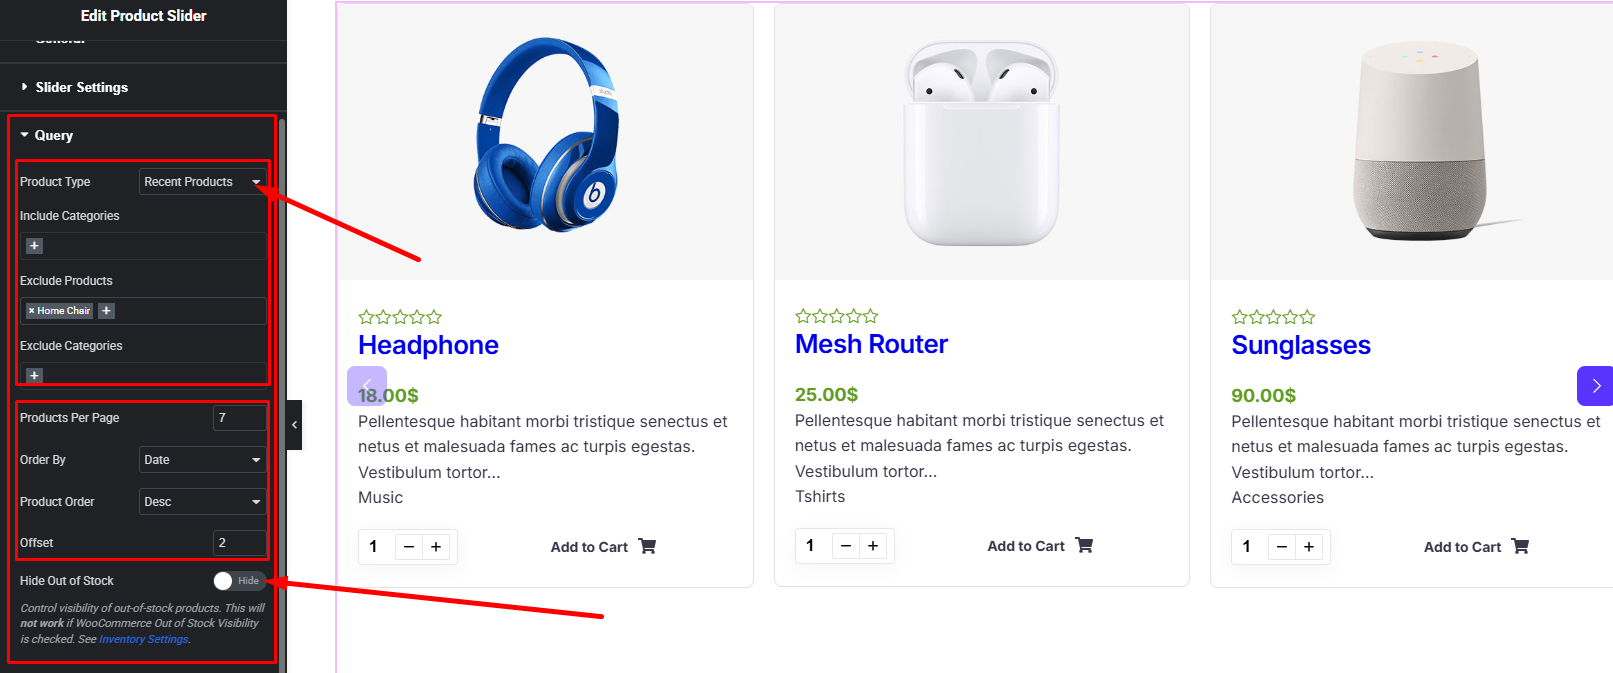Add category under Exclude Categories plus icon
1613x673 pixels.
[34, 376]
